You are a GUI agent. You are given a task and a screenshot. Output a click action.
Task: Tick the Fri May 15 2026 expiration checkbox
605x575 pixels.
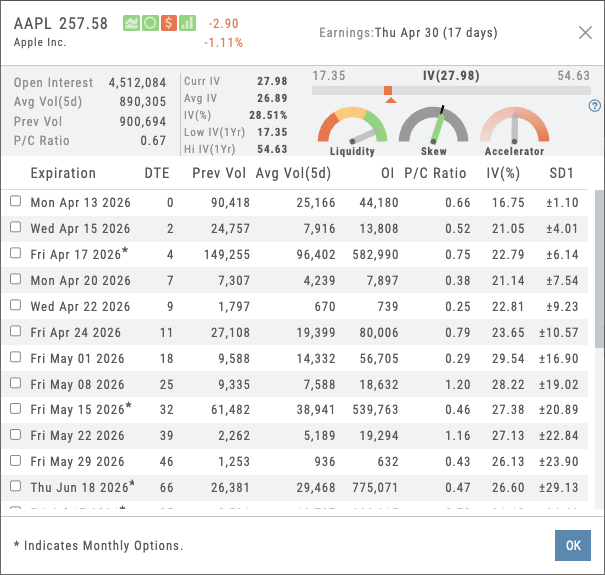(x=15, y=410)
